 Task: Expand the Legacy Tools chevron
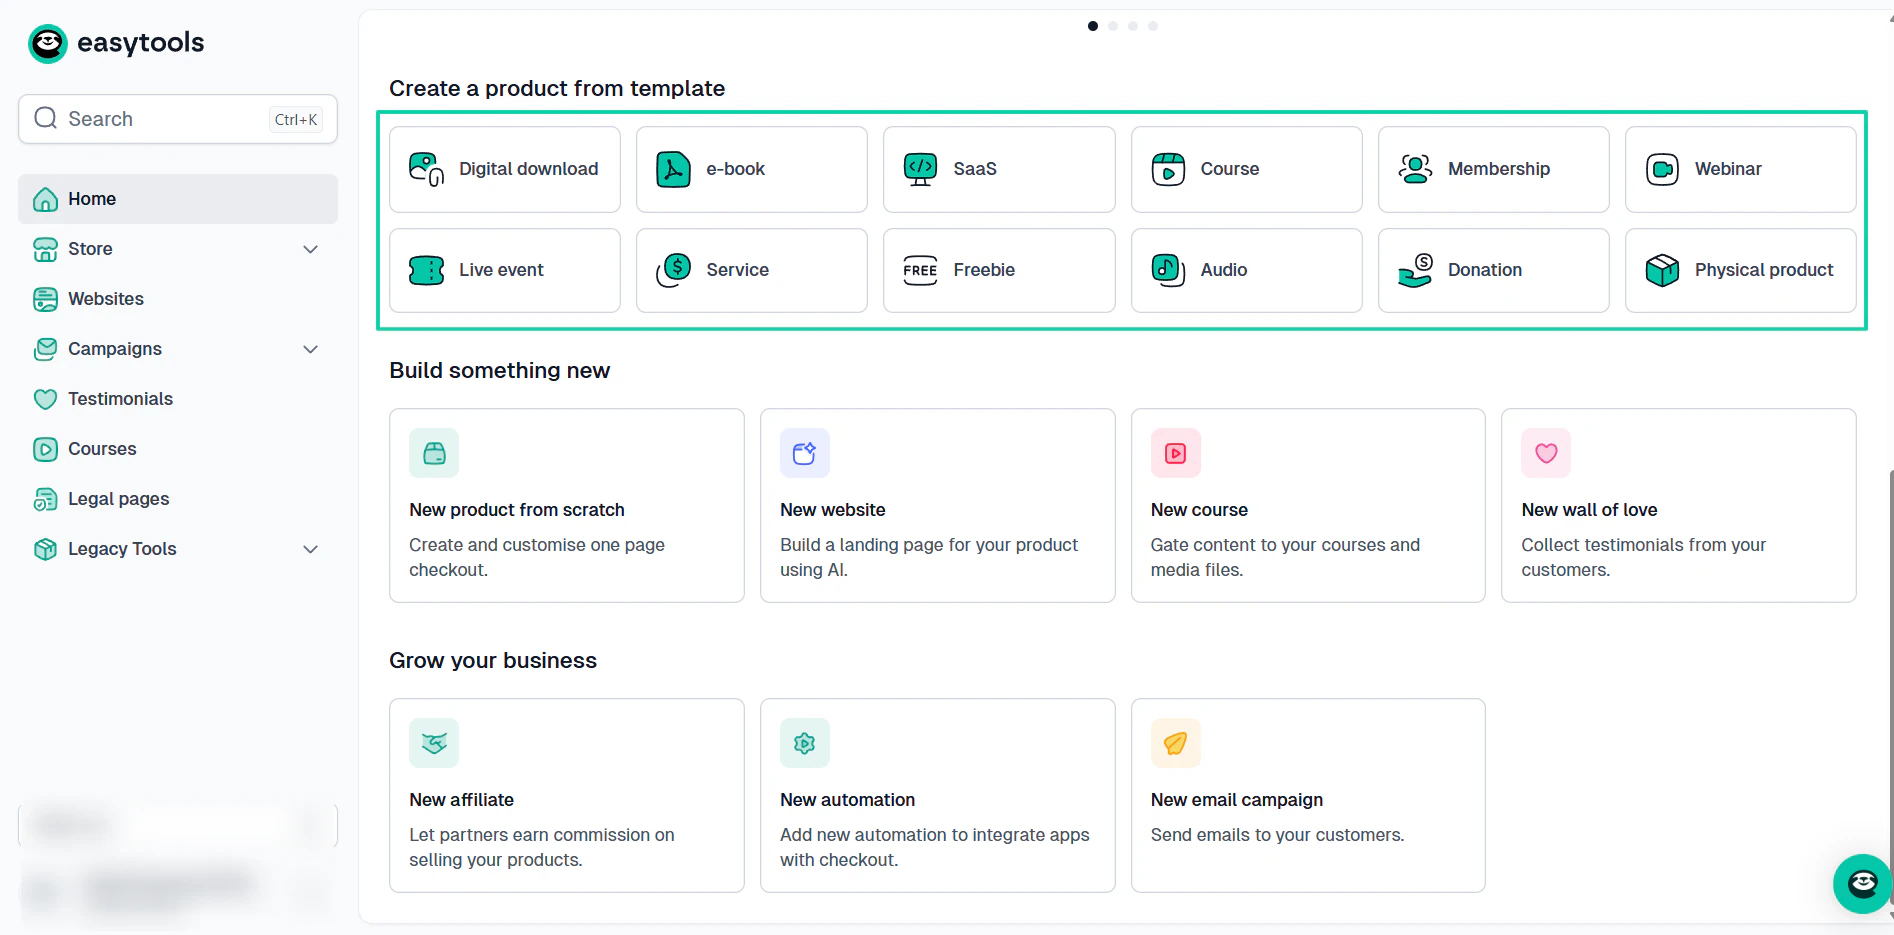pyautogui.click(x=311, y=549)
